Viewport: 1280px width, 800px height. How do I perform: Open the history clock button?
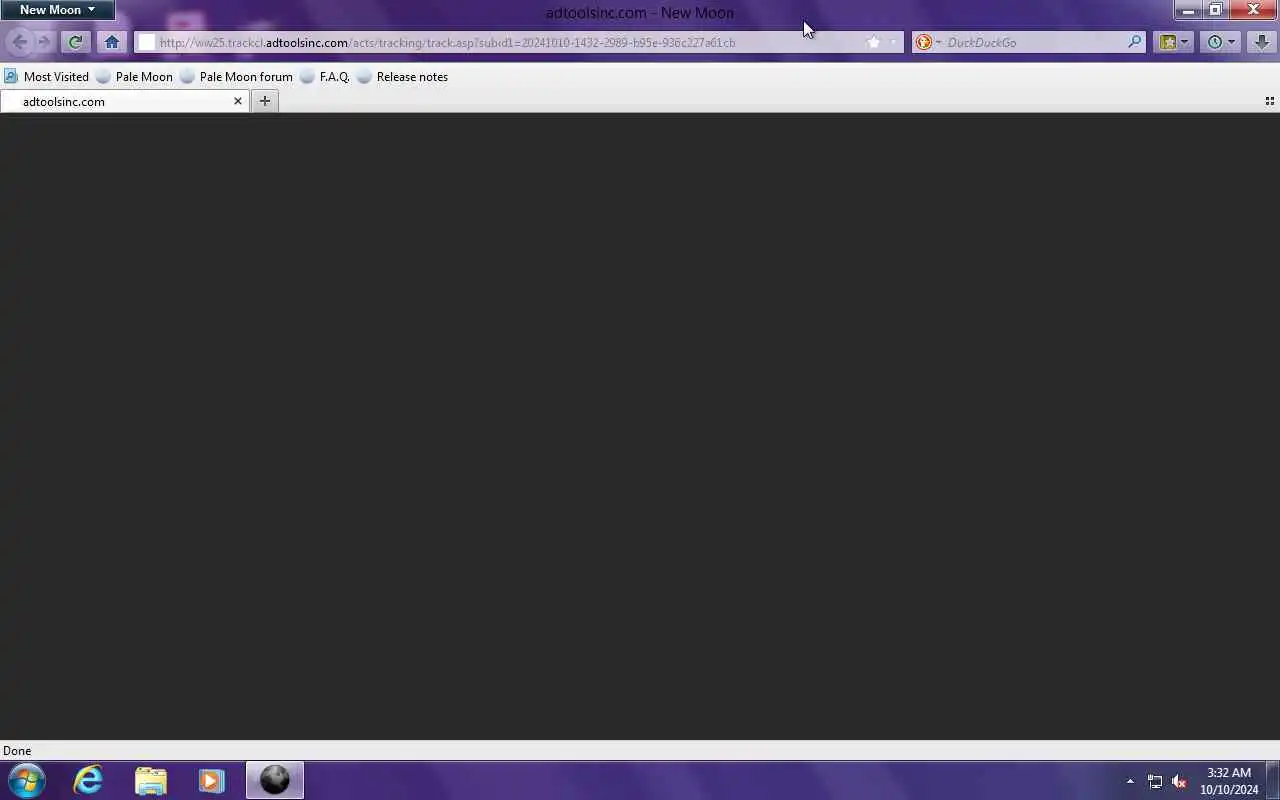pos(1214,42)
